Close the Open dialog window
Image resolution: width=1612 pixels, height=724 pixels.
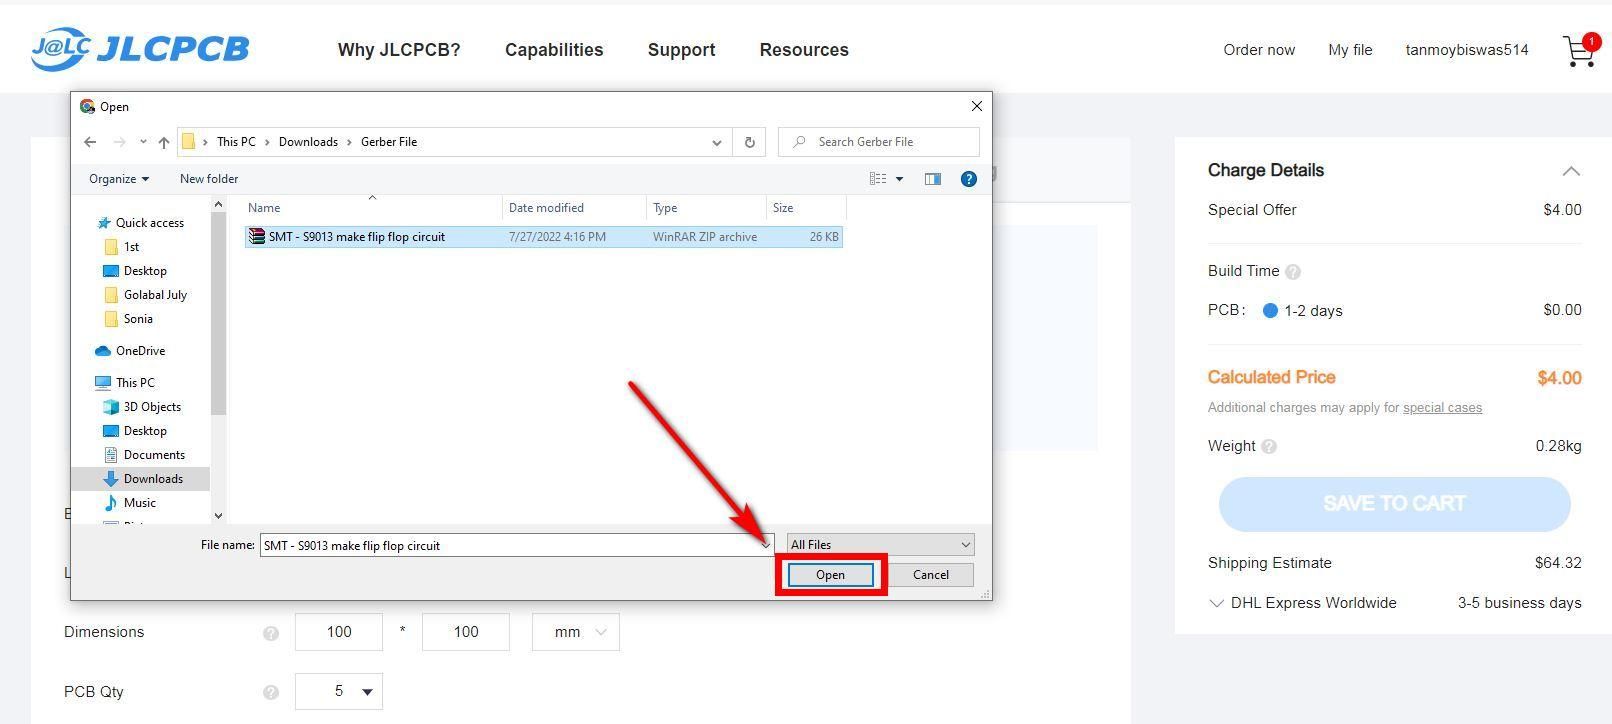(977, 106)
